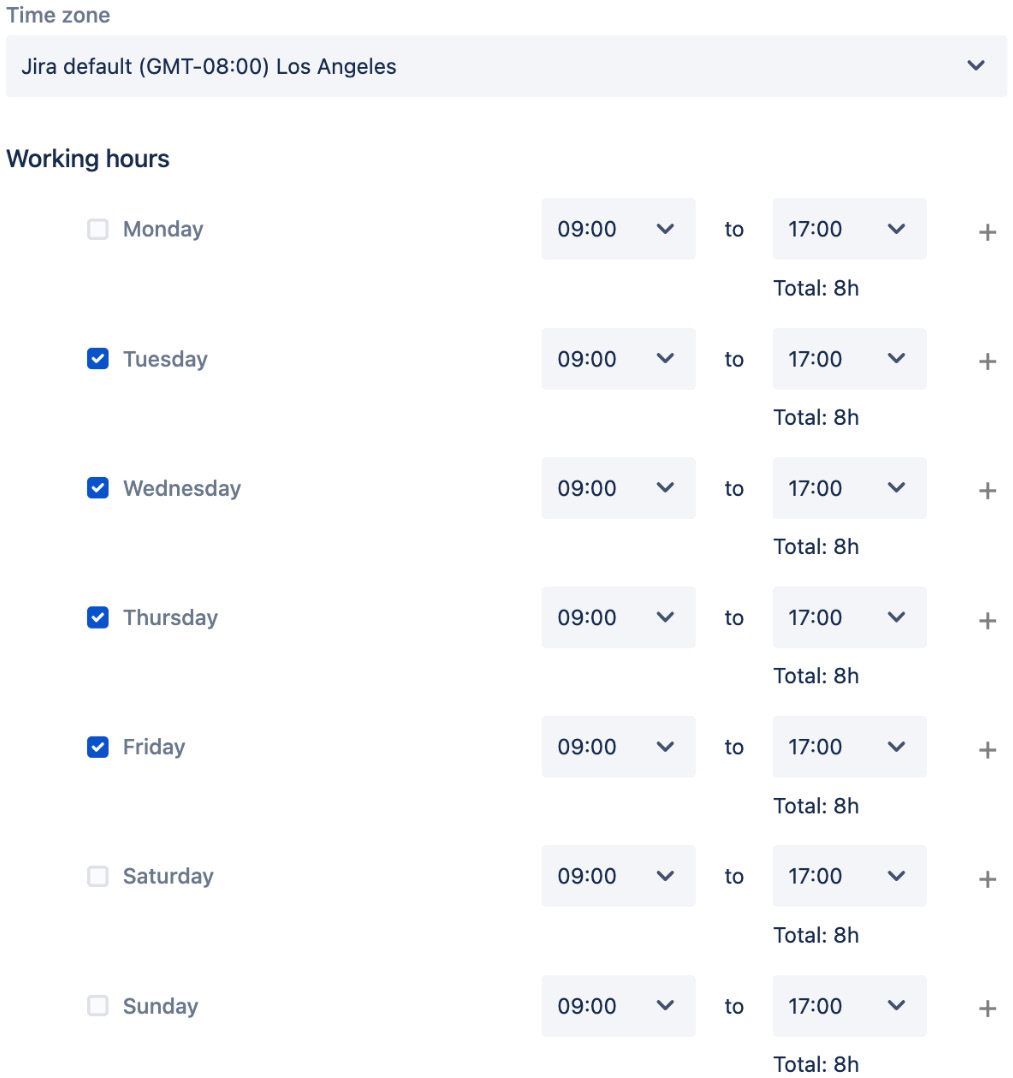Open Thursday's 09:00 start time dropdown
This screenshot has width=1013, height=1078.
point(618,617)
